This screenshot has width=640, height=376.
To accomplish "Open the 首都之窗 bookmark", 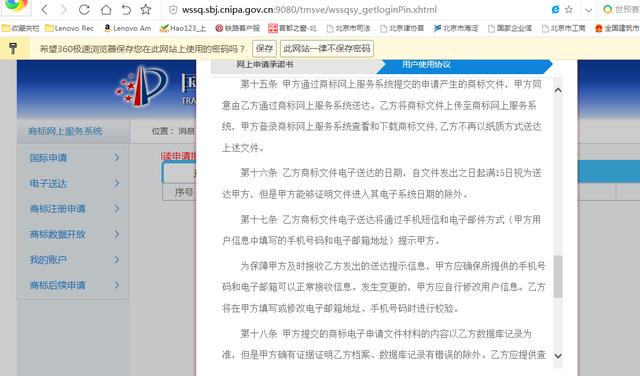I will pos(292,28).
